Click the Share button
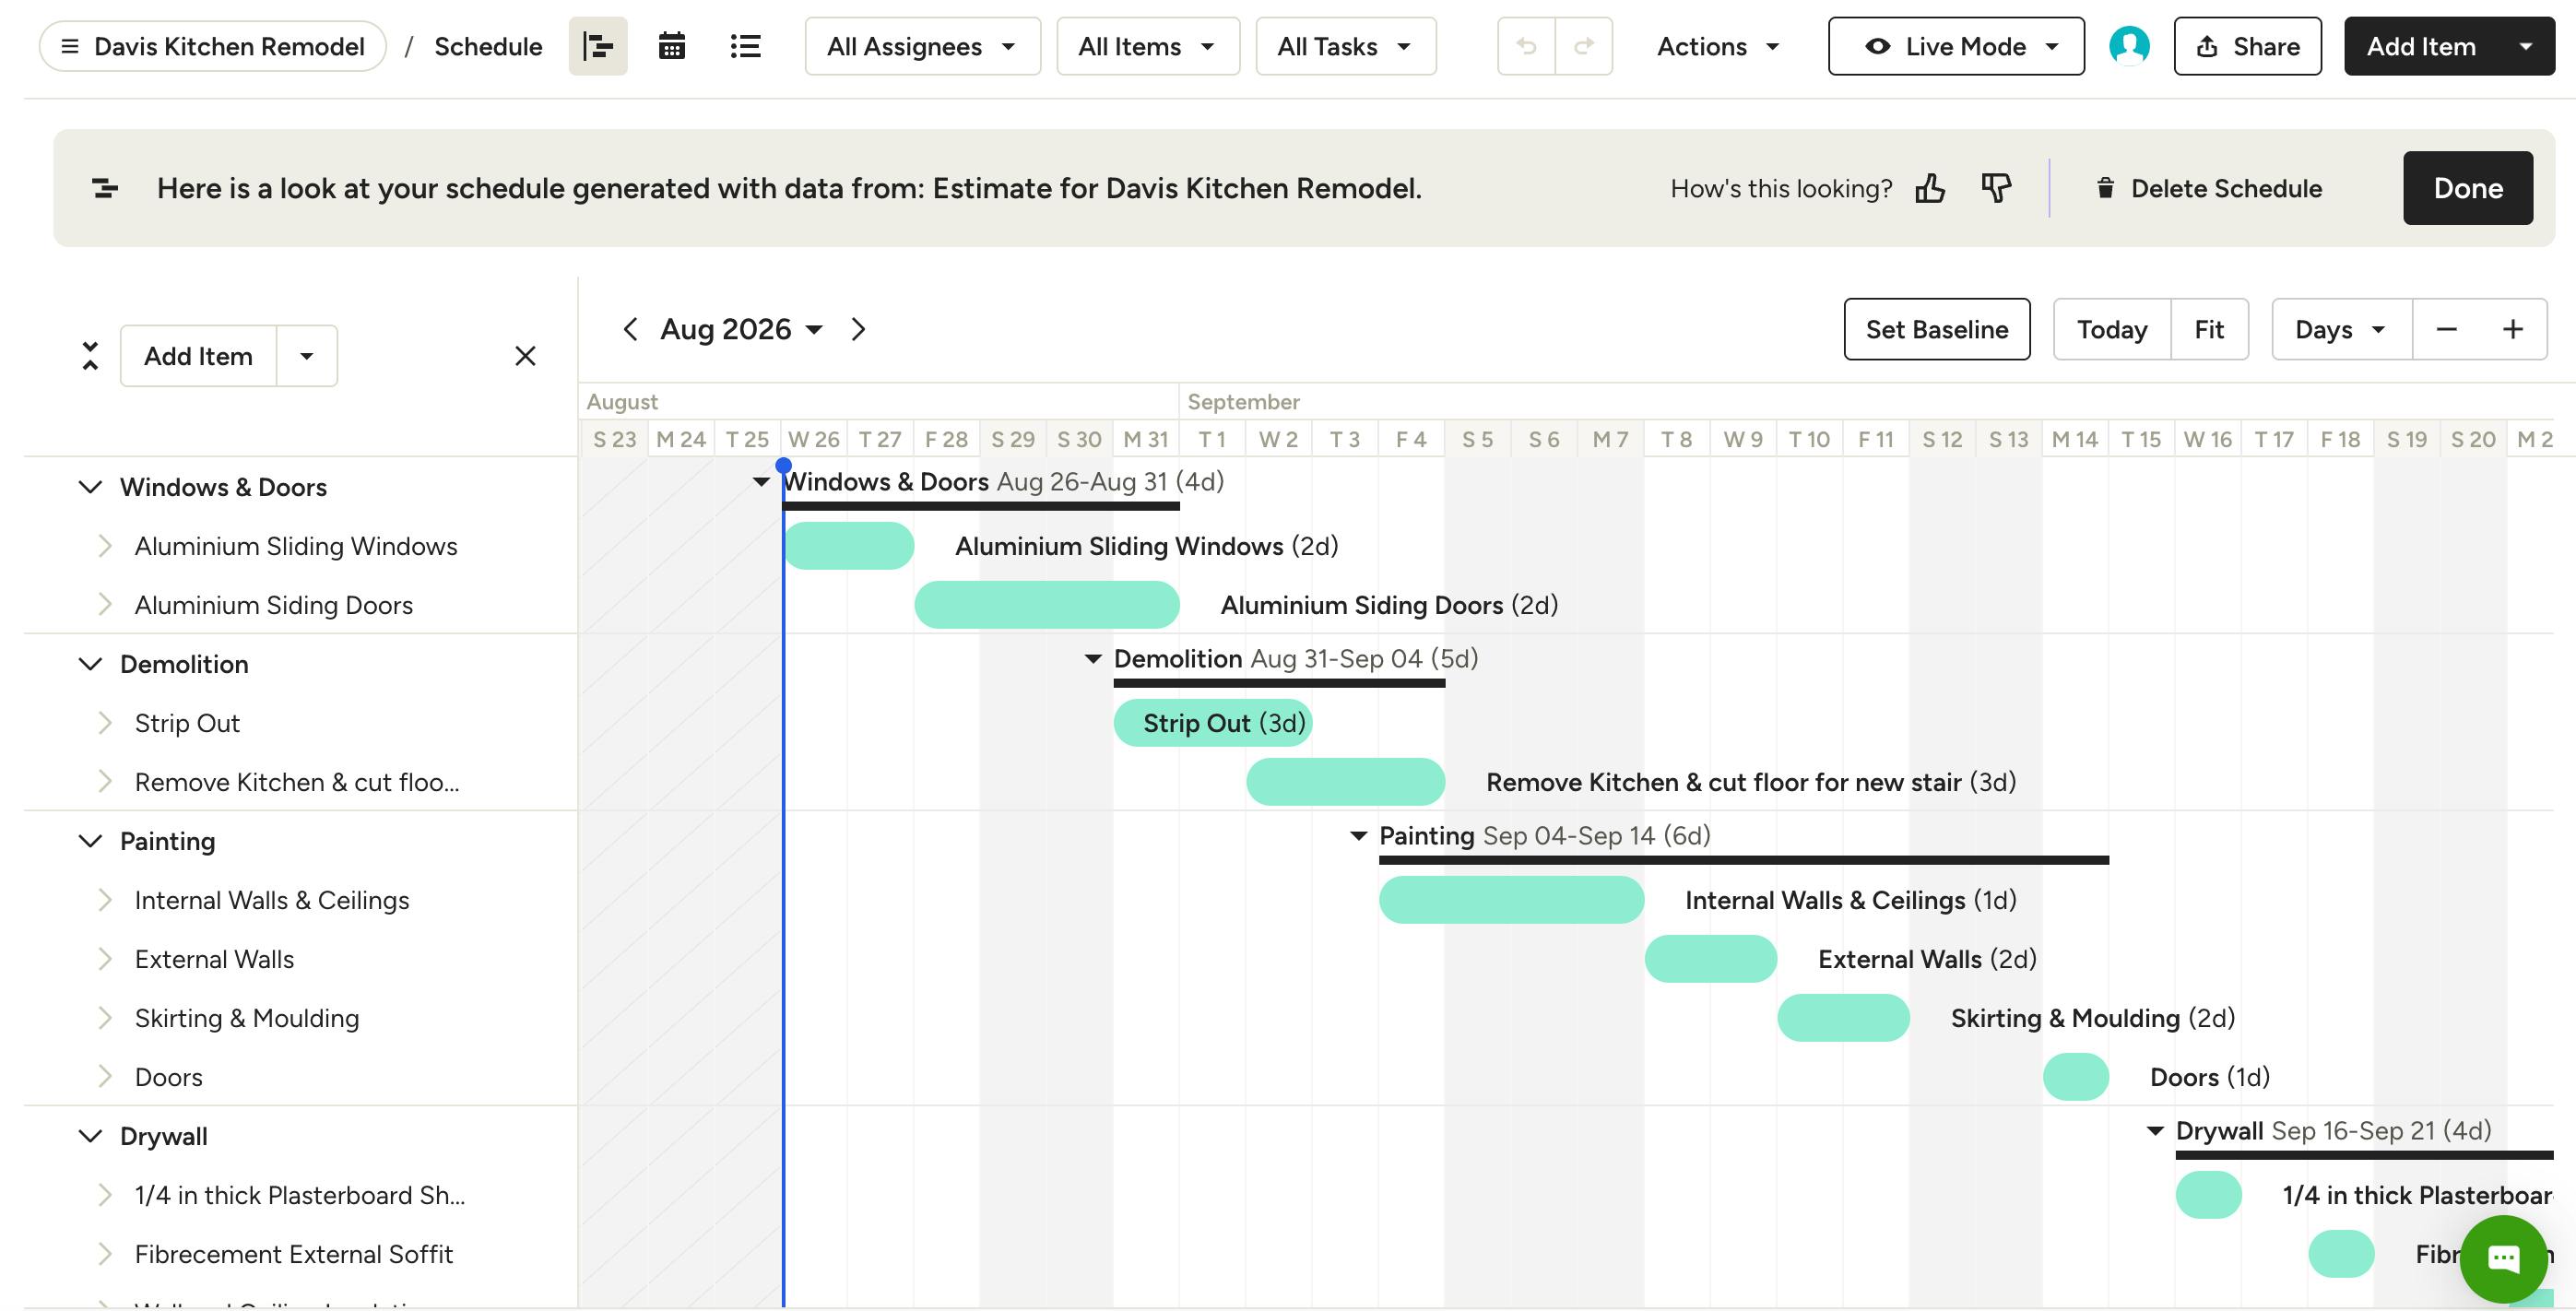Image resolution: width=2576 pixels, height=1311 pixels. click(2247, 46)
